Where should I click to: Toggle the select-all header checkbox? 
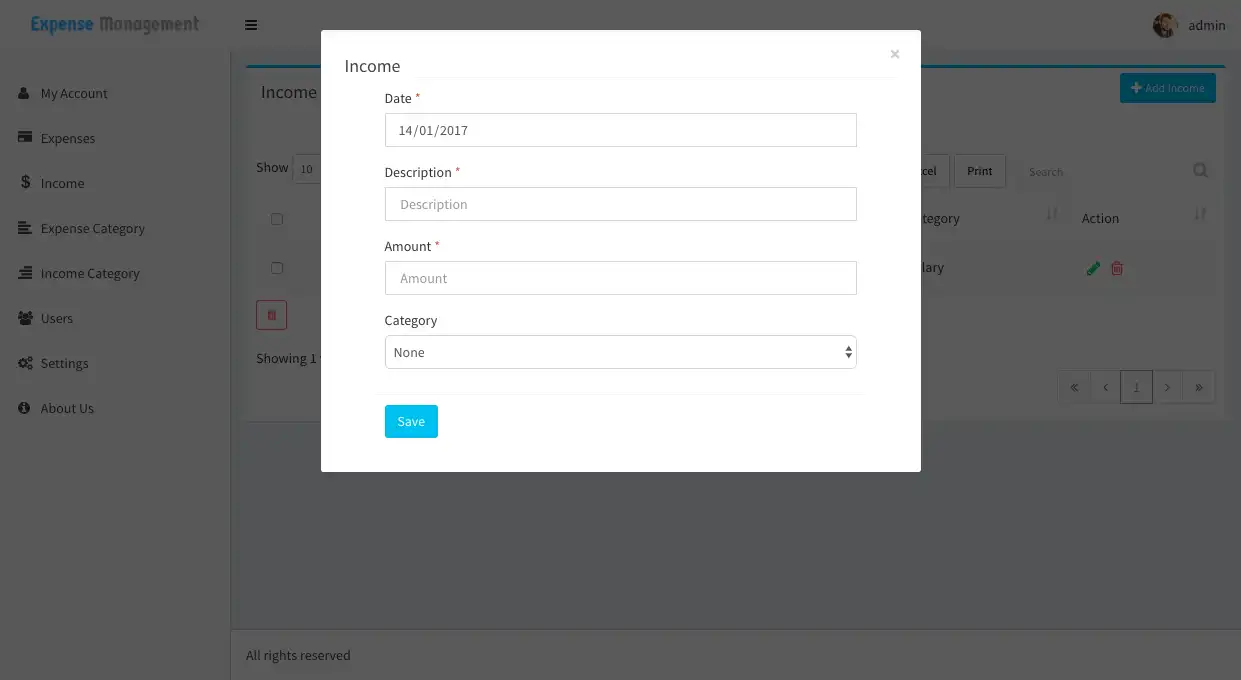click(x=277, y=219)
